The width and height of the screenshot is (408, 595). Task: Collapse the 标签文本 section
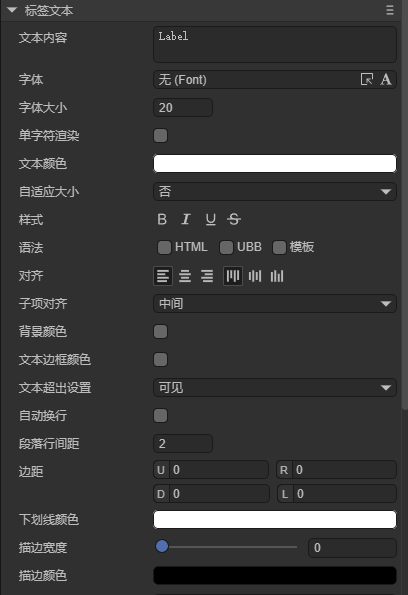pyautogui.click(x=12, y=10)
